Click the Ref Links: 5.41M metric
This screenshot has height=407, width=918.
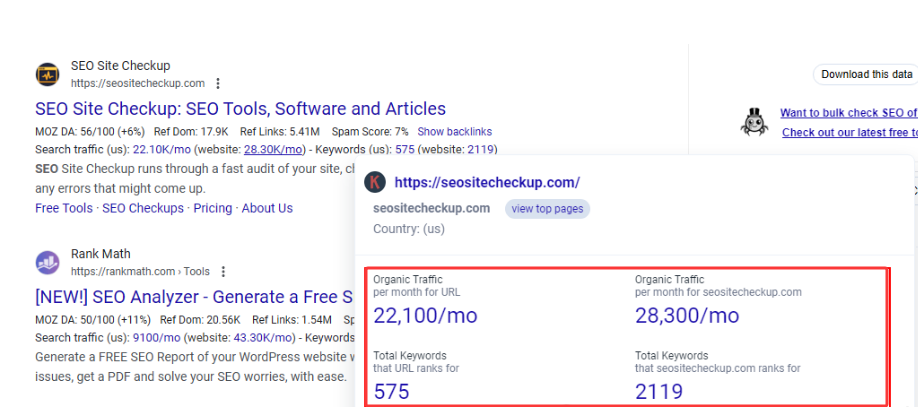point(280,132)
